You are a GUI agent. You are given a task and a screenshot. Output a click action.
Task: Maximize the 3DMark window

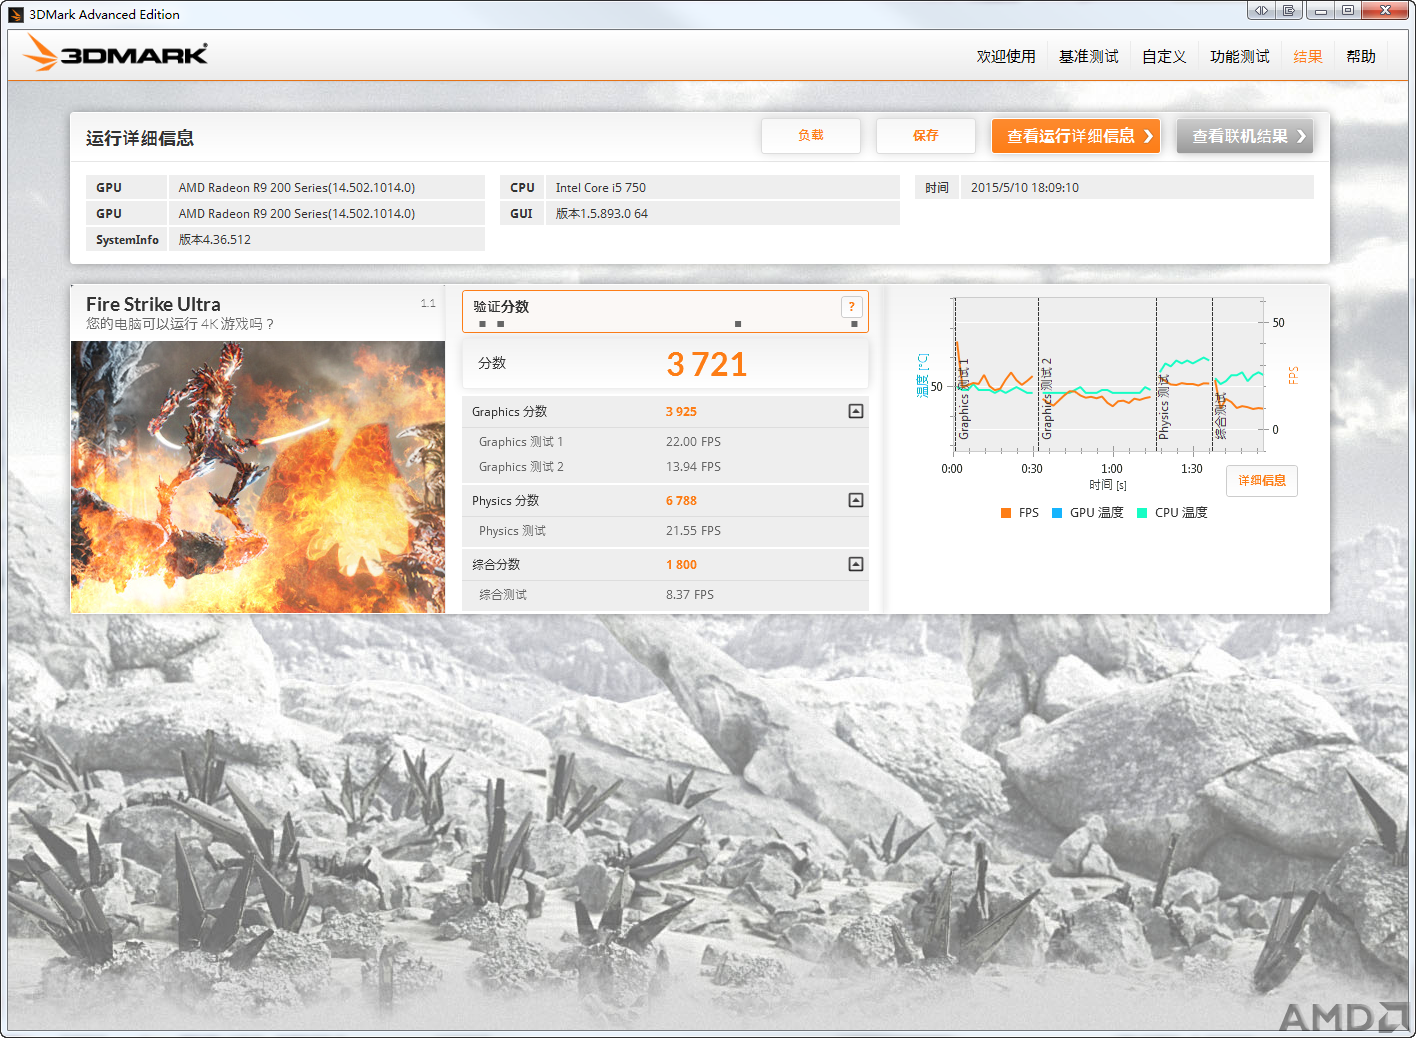click(x=1348, y=10)
